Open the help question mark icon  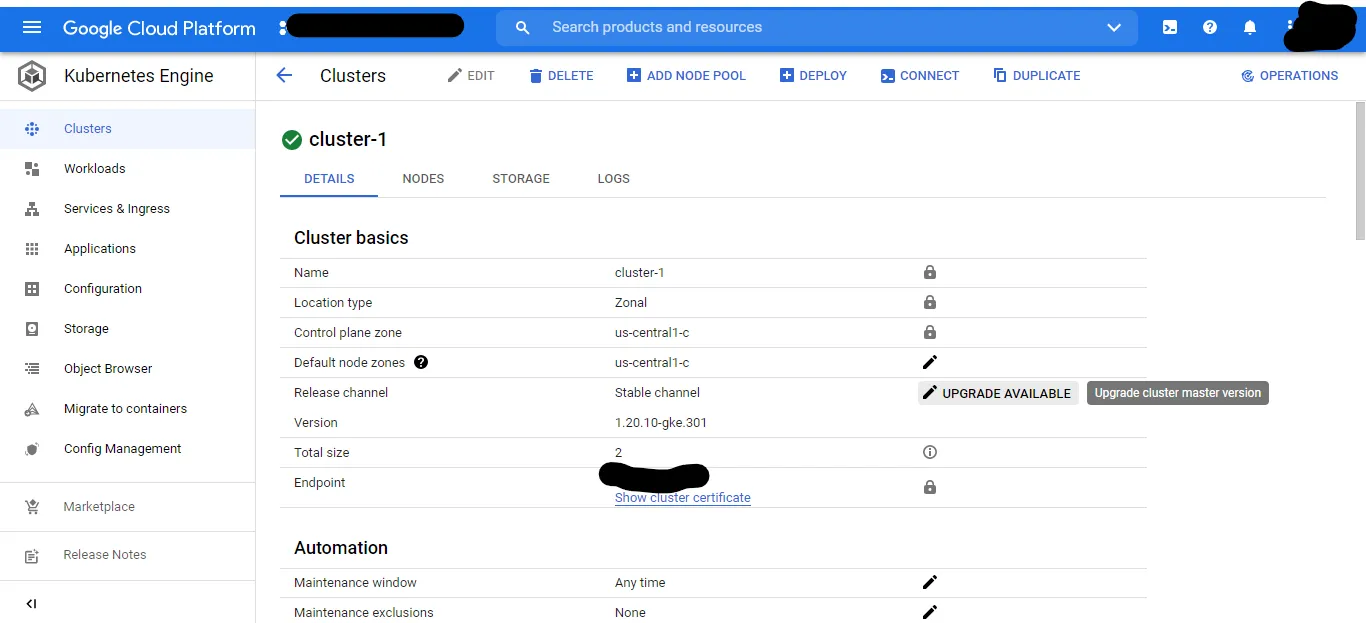click(1210, 28)
